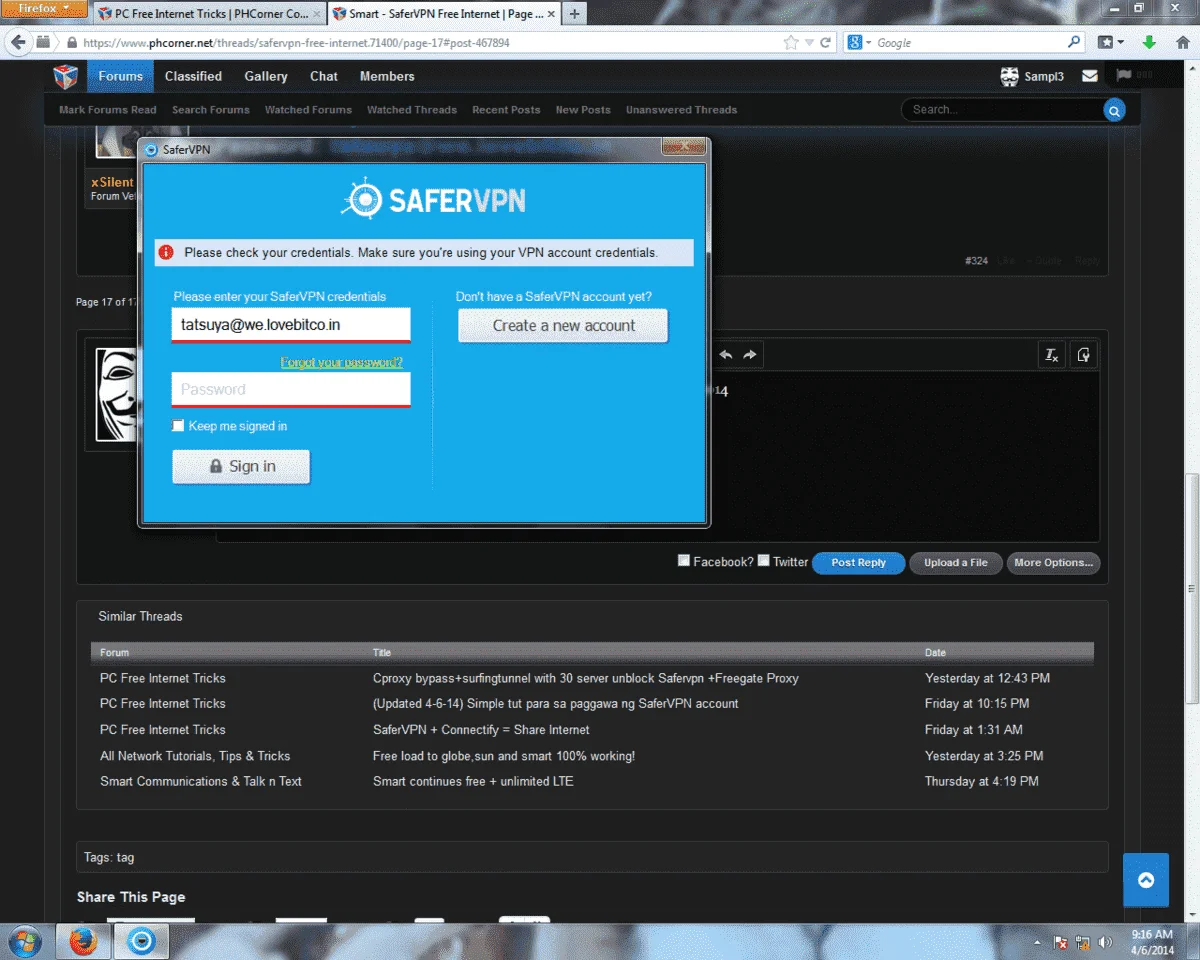Viewport: 1200px width, 960px height.
Task: Click the redo arrow in reply editor
Action: point(750,355)
